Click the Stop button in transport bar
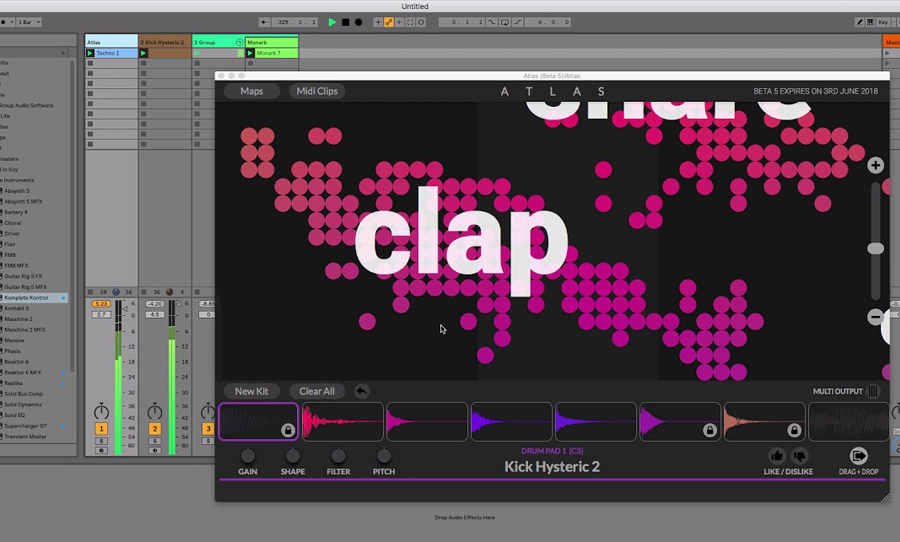Screen dimensions: 900x542 point(346,21)
